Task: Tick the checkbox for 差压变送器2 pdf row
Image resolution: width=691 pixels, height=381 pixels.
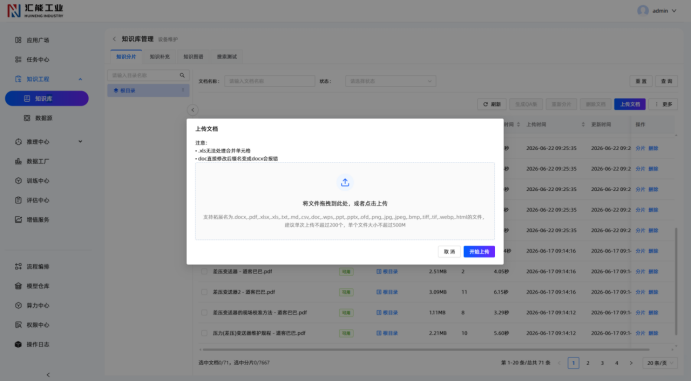Action: click(x=204, y=292)
